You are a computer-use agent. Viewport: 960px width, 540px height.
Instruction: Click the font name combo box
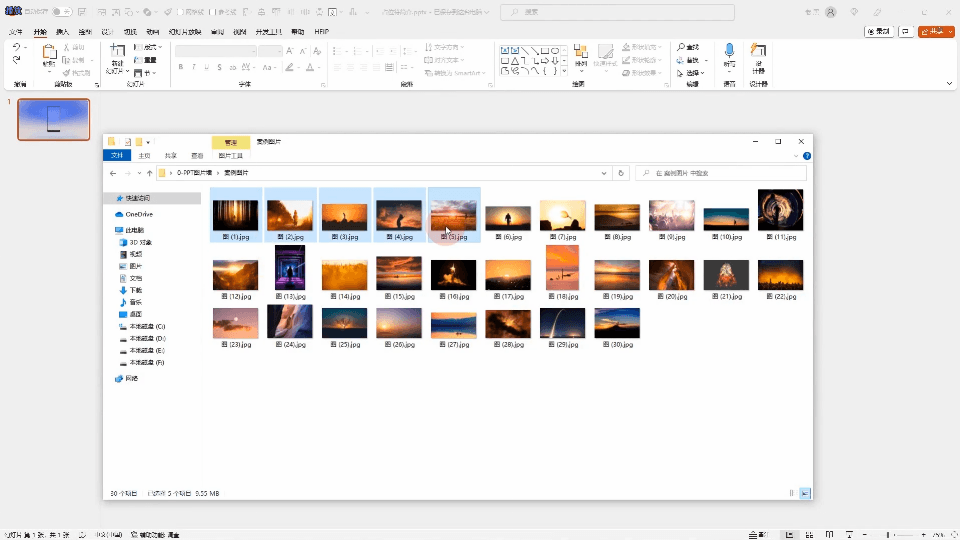216,51
